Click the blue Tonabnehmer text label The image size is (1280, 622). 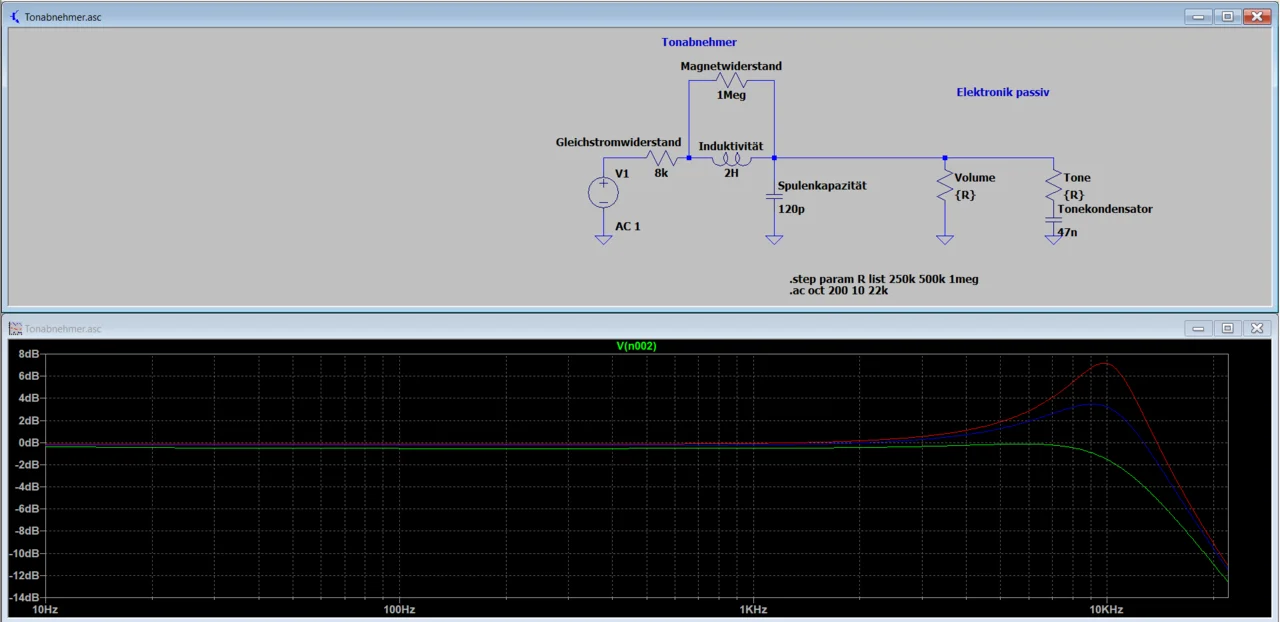point(699,42)
